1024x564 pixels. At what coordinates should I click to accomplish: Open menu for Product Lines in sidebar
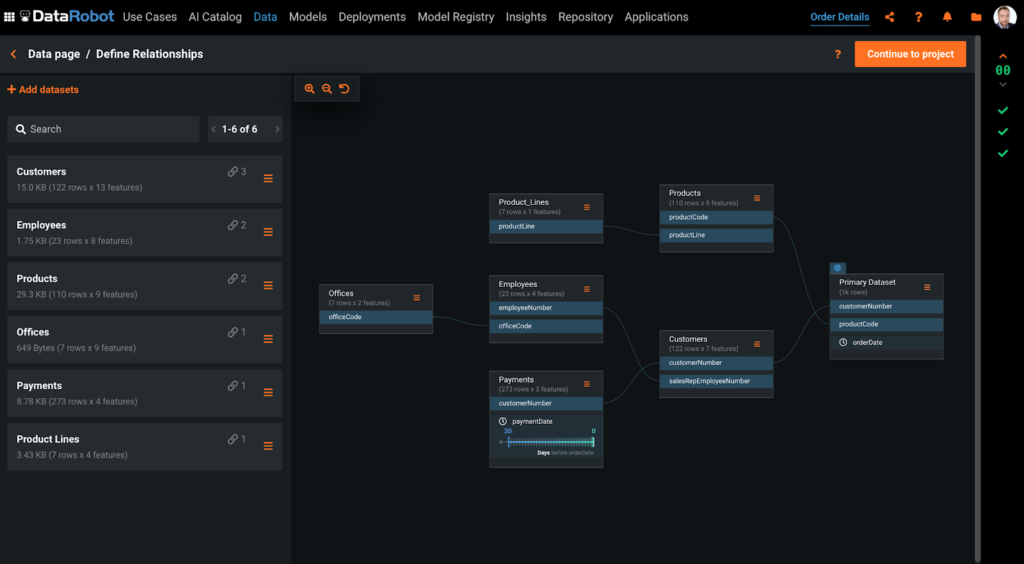tap(268, 446)
